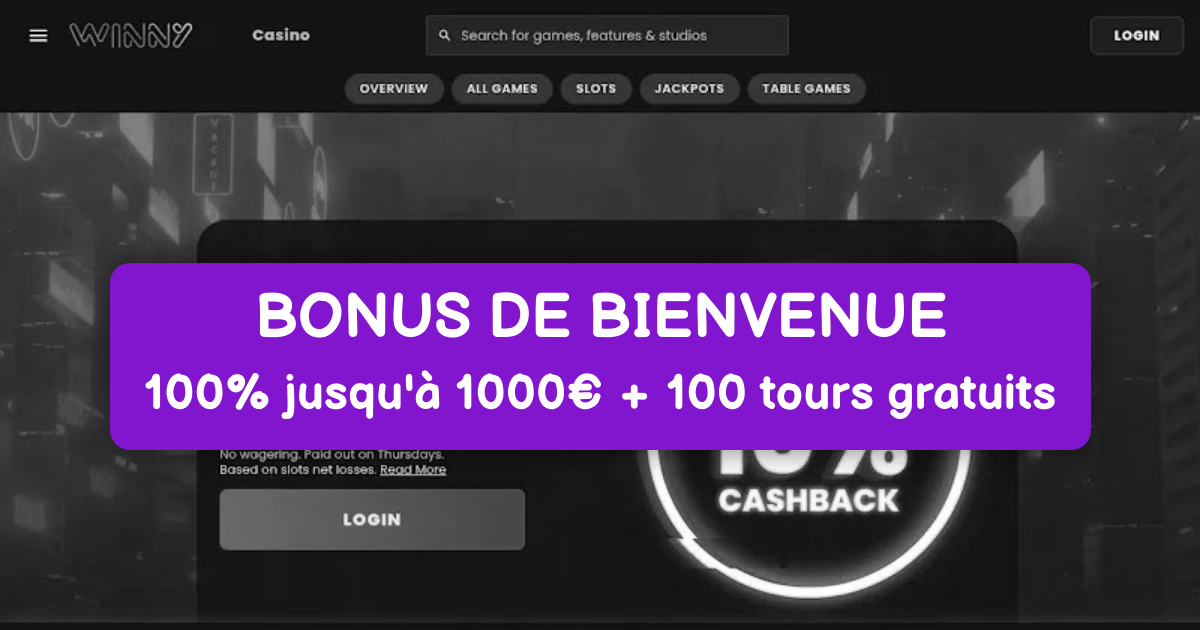Click the BONUS DE BIENVENUE heading
This screenshot has width=1200, height=630.
point(601,317)
